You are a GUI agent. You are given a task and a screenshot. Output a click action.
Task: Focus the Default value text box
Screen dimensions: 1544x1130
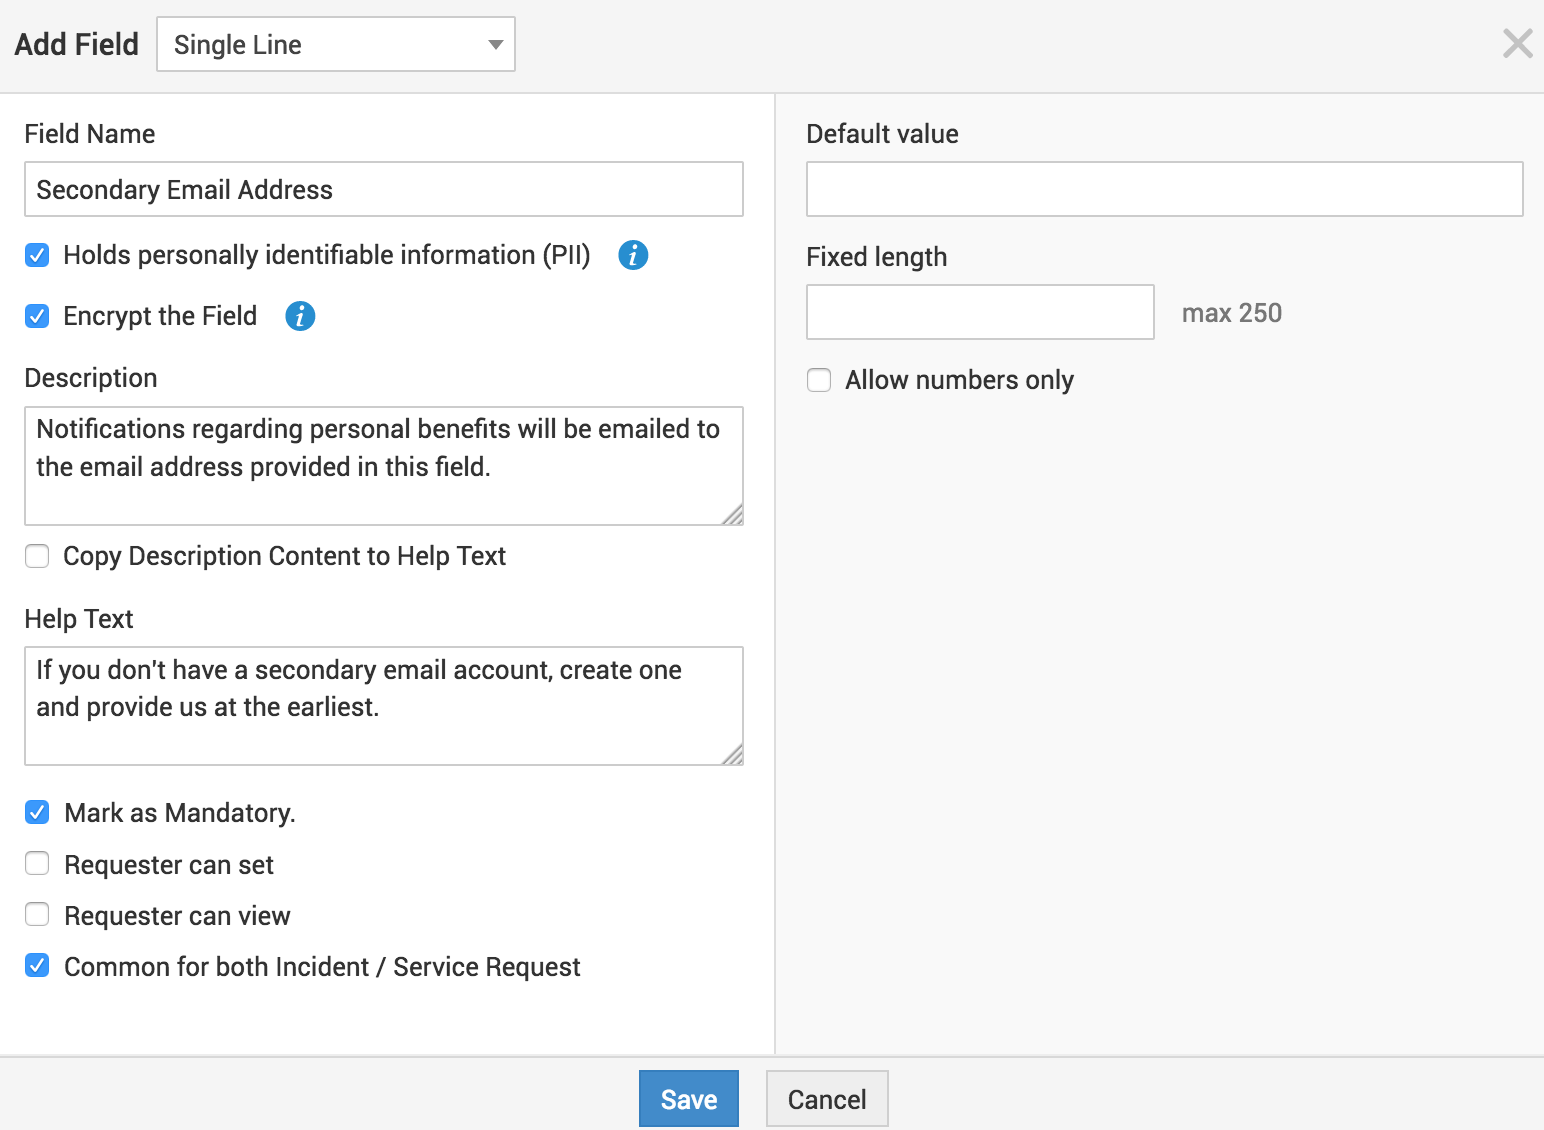point(1164,189)
